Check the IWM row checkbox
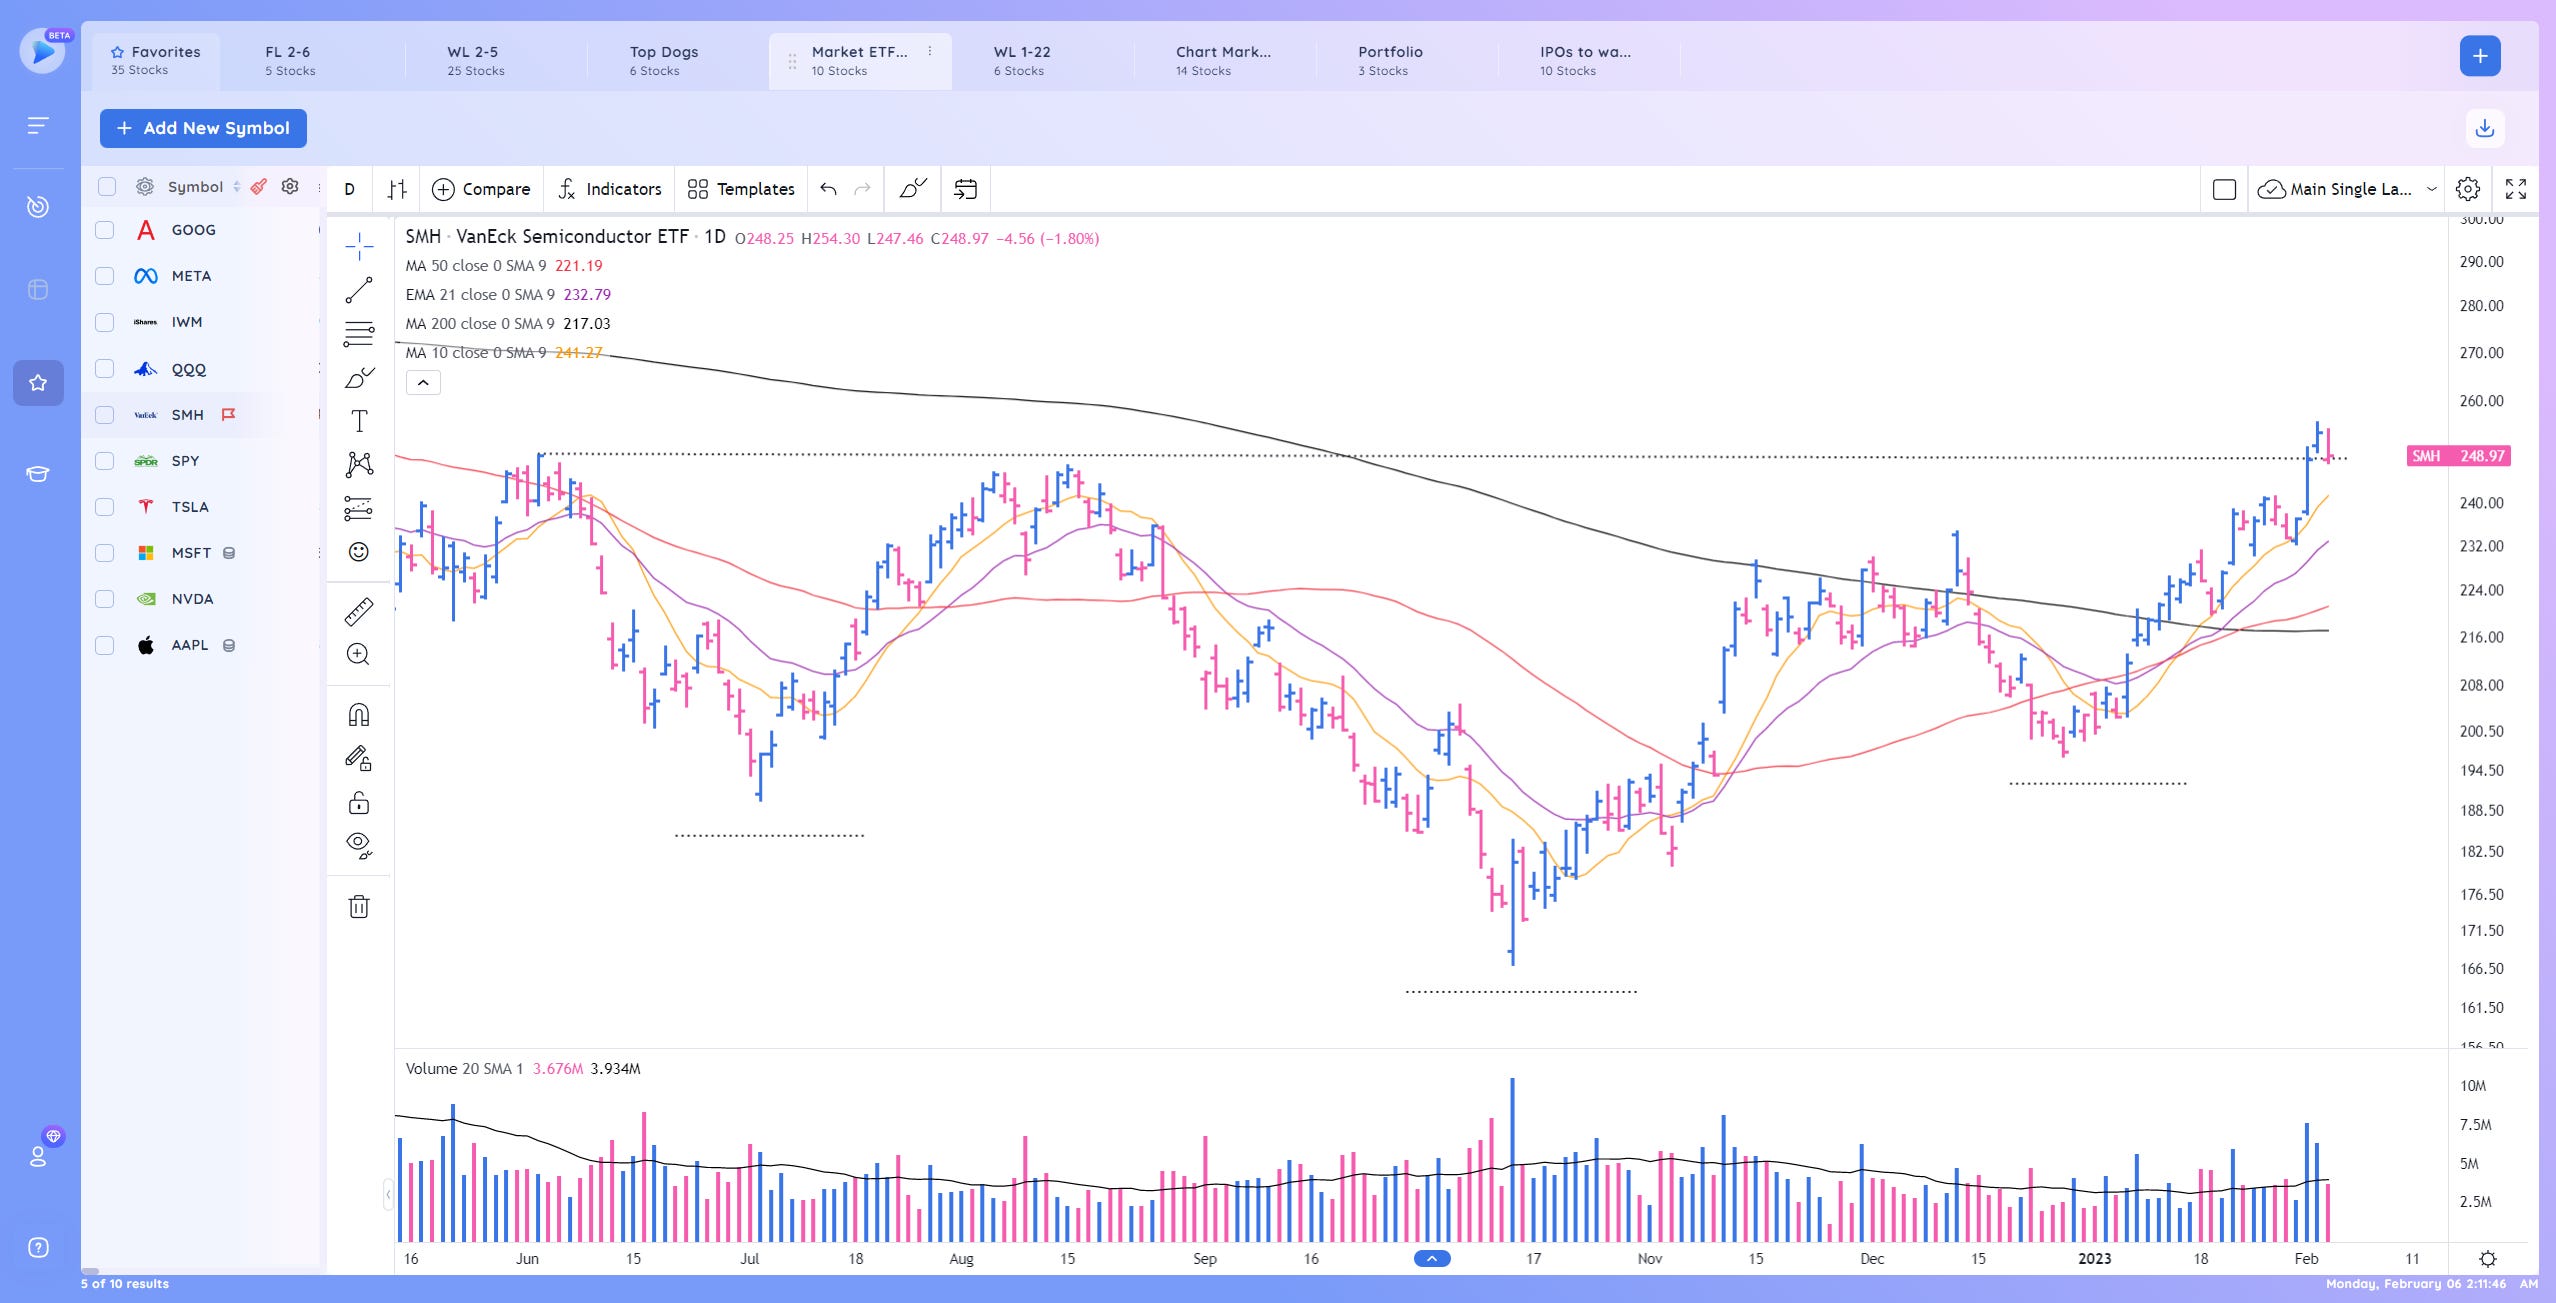Image resolution: width=2556 pixels, height=1303 pixels. [104, 322]
